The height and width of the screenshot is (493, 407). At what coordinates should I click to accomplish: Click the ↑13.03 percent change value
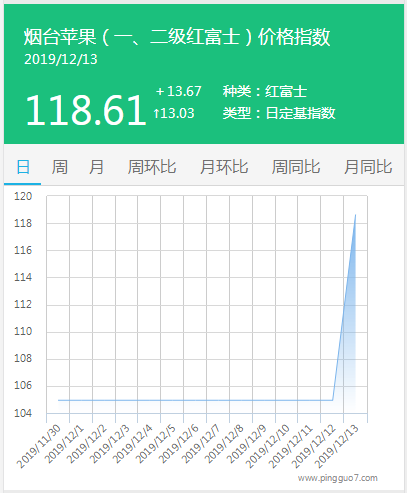[174, 113]
